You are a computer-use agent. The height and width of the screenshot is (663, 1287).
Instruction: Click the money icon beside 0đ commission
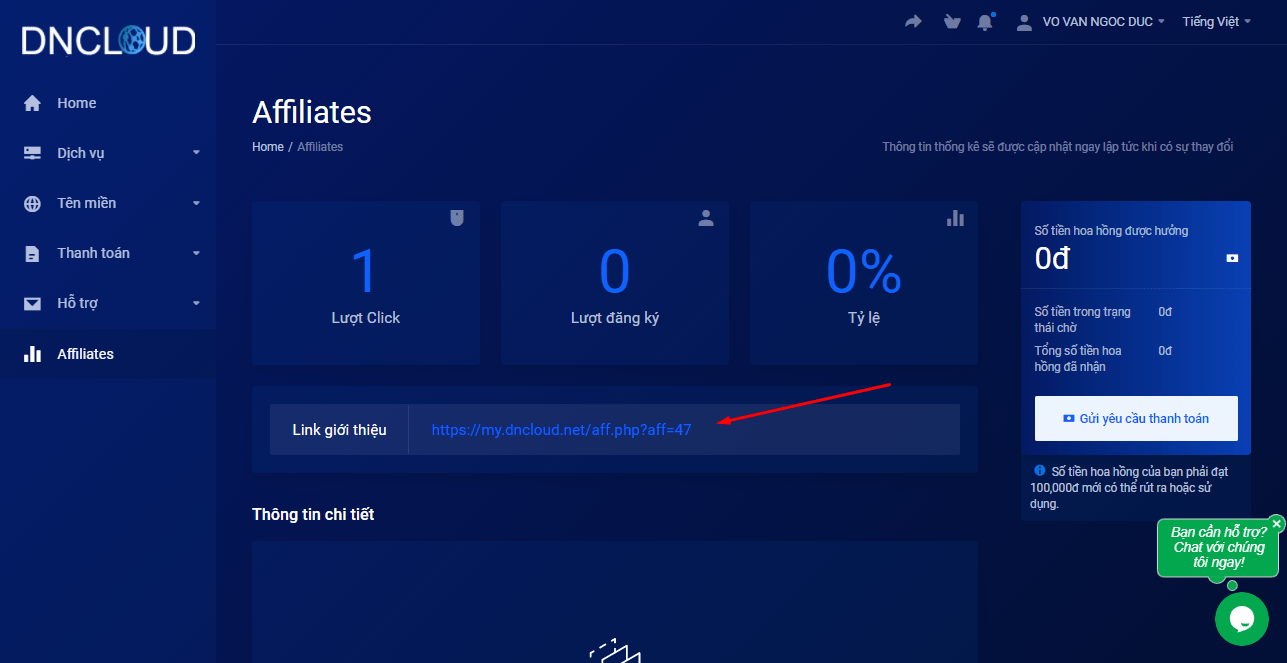coord(1232,258)
